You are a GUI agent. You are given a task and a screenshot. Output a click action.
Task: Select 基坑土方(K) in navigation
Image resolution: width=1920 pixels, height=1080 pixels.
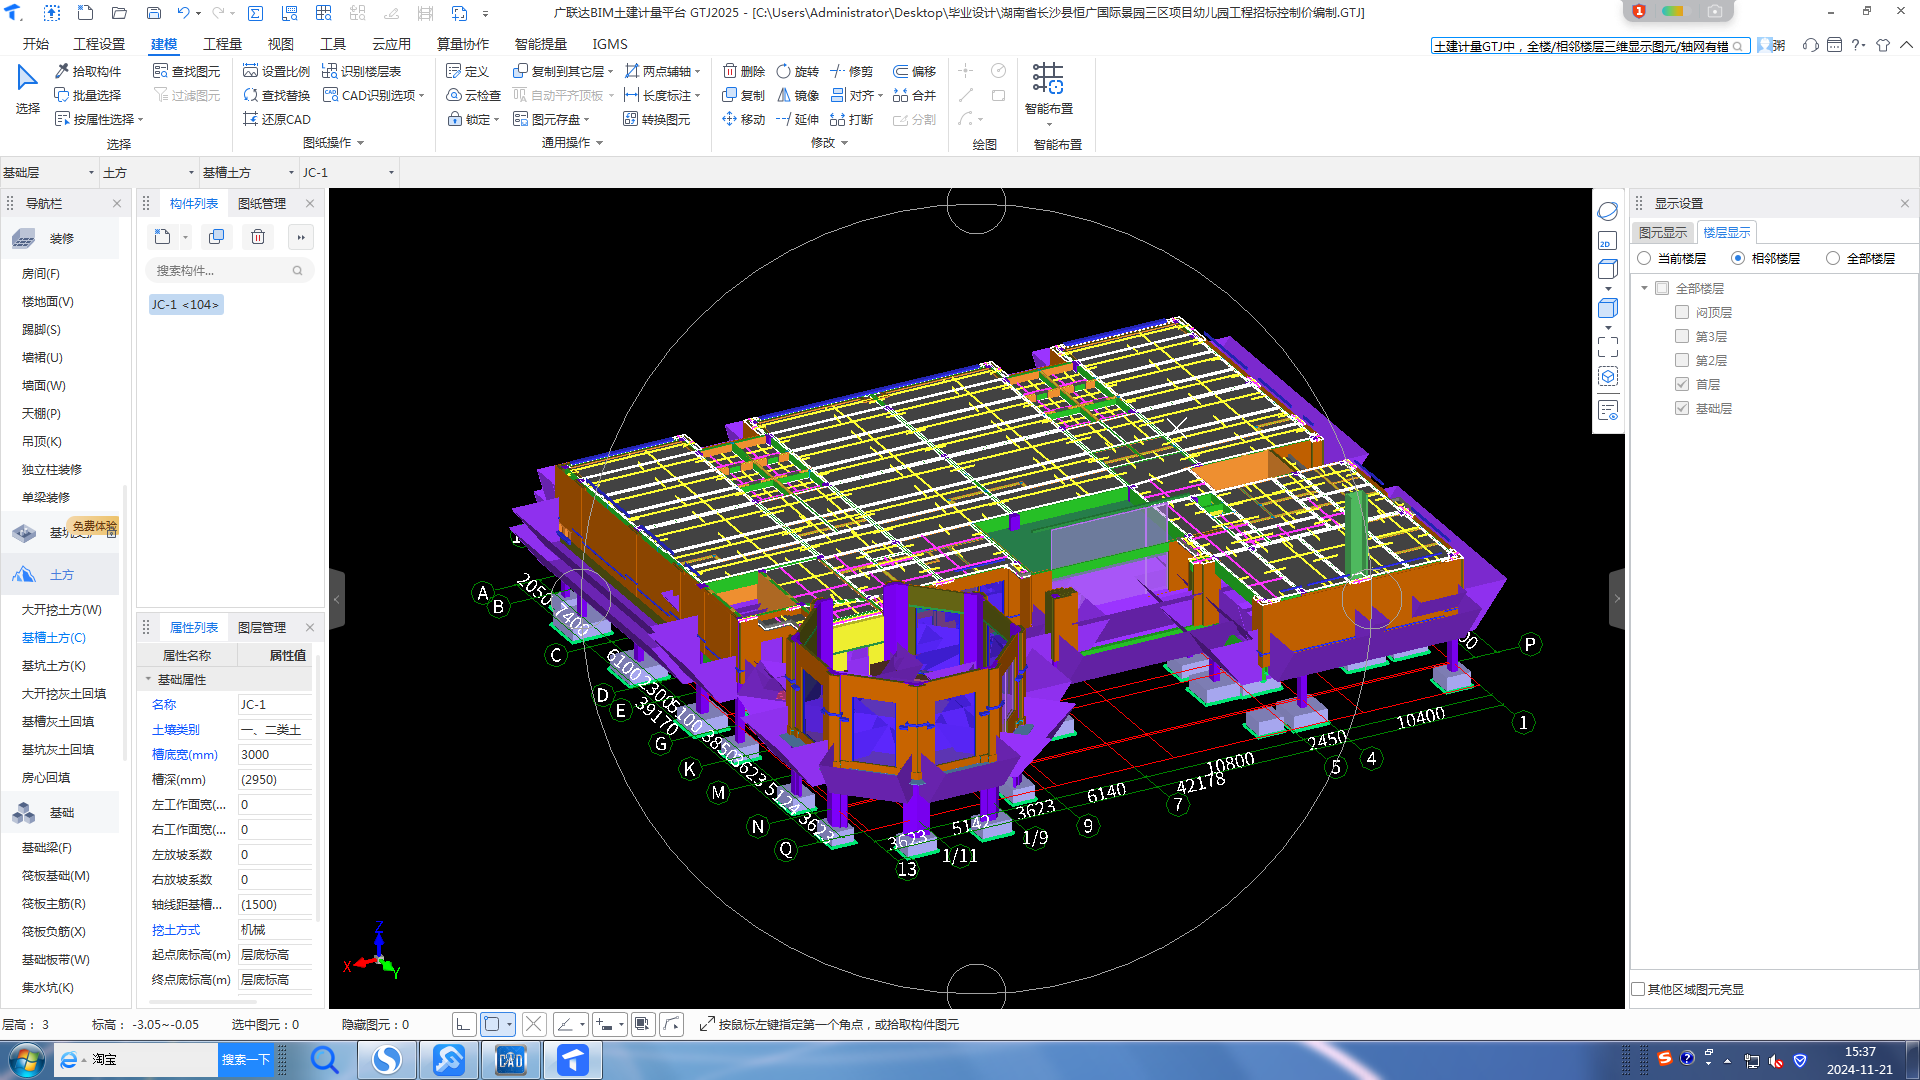pos(54,665)
